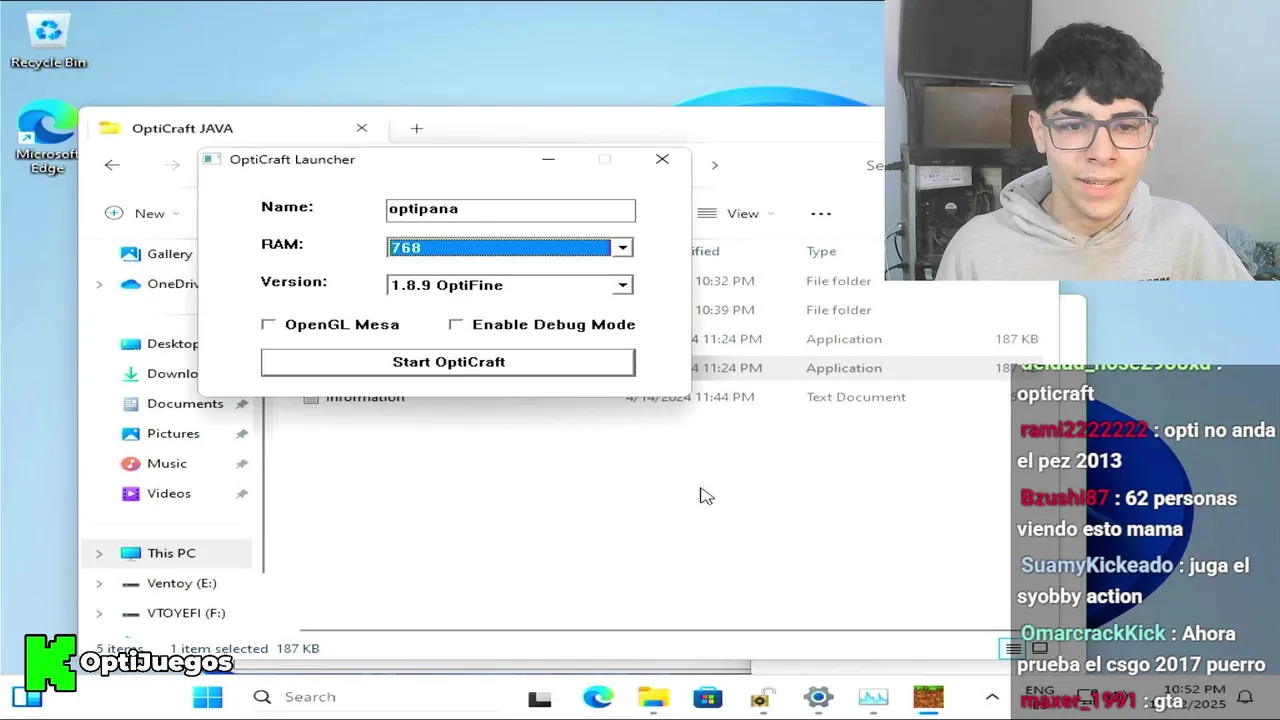The image size is (1280, 720).
Task: Click the VTOYEFI (F:) drive icon
Action: click(x=130, y=613)
